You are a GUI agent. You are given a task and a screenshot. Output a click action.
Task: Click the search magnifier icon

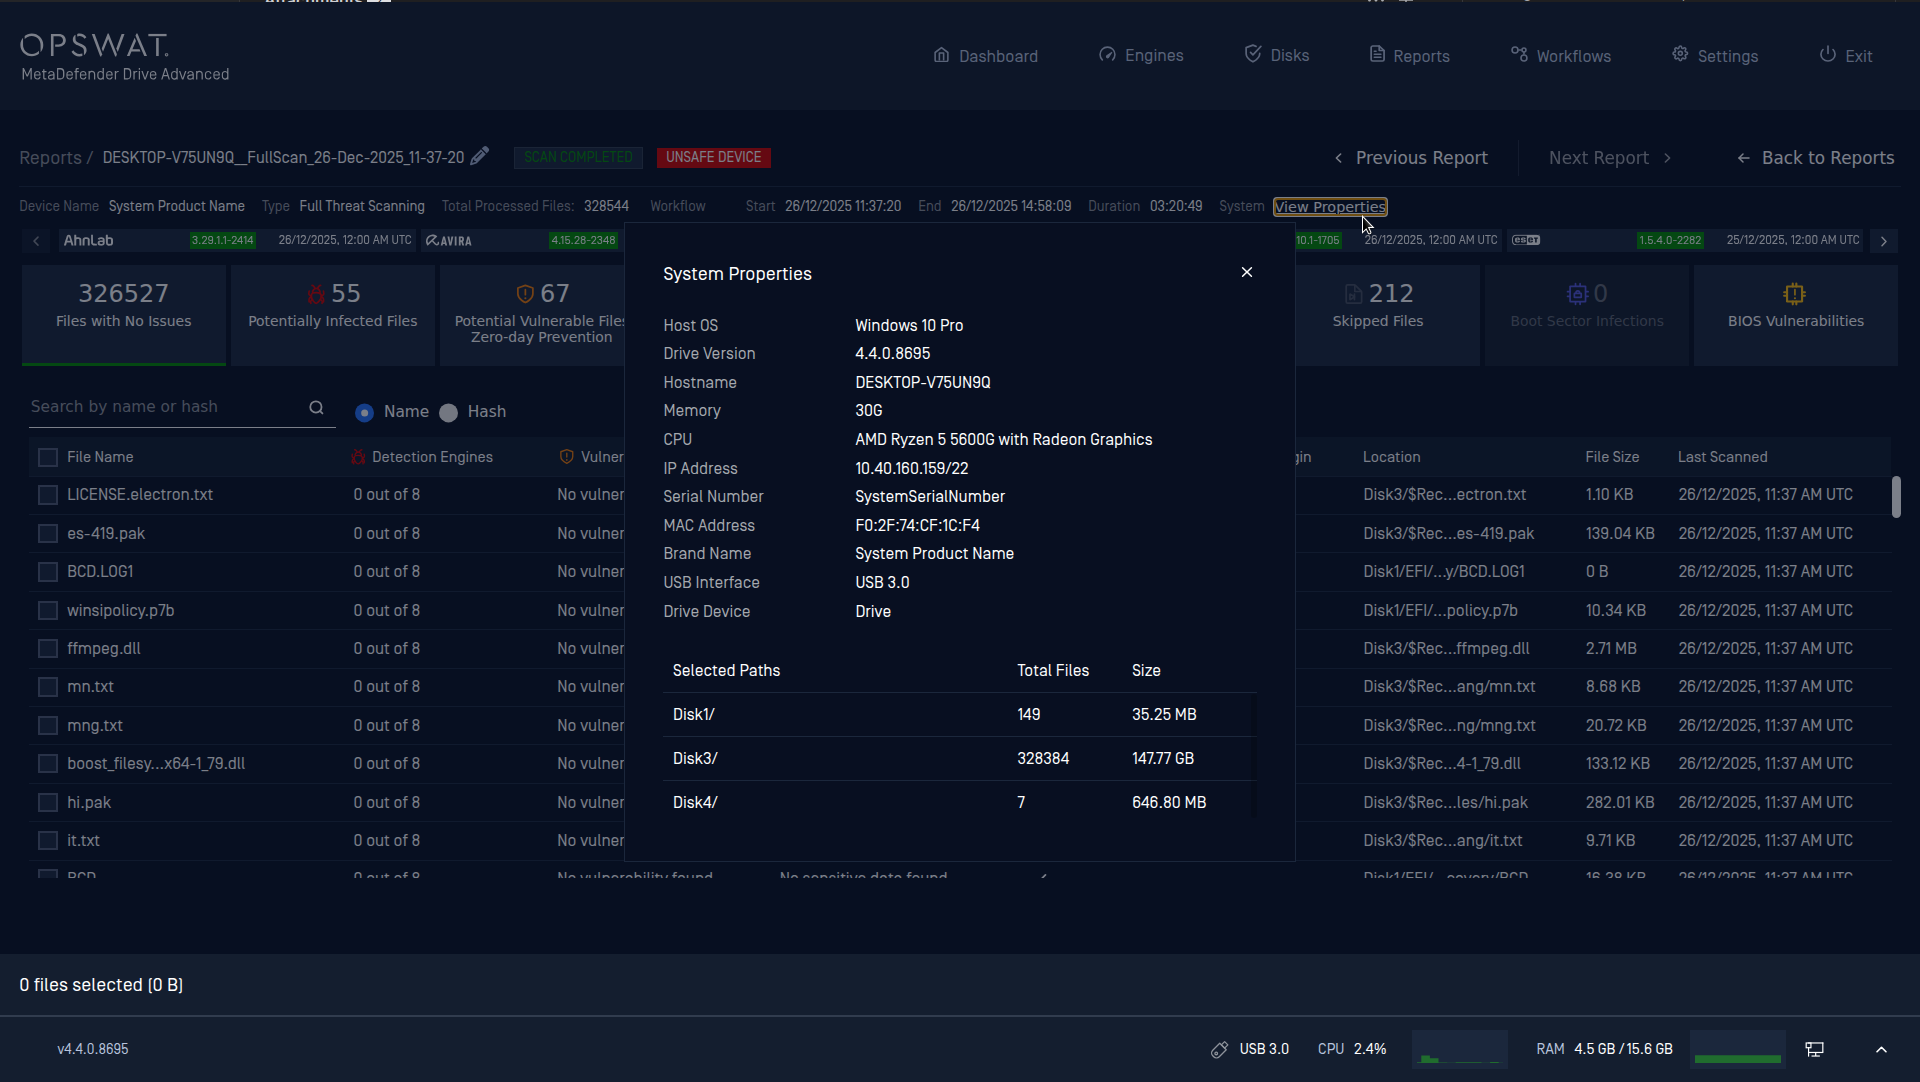[316, 407]
